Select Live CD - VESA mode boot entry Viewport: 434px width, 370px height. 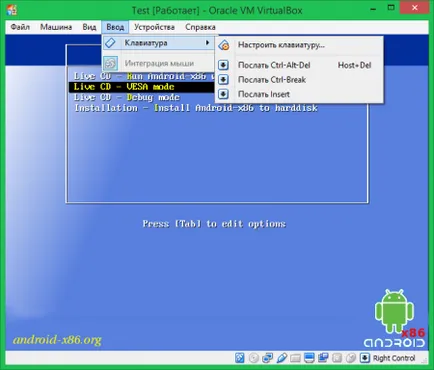point(142,87)
